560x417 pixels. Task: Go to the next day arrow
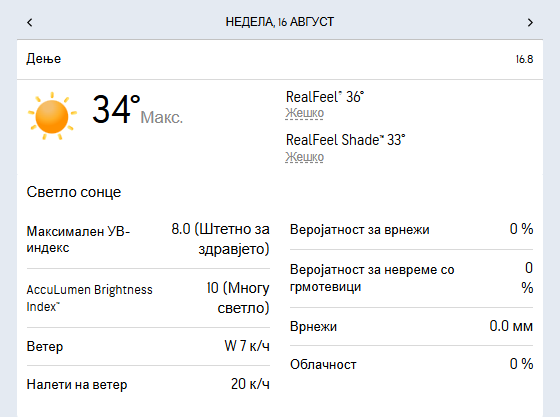(x=530, y=22)
